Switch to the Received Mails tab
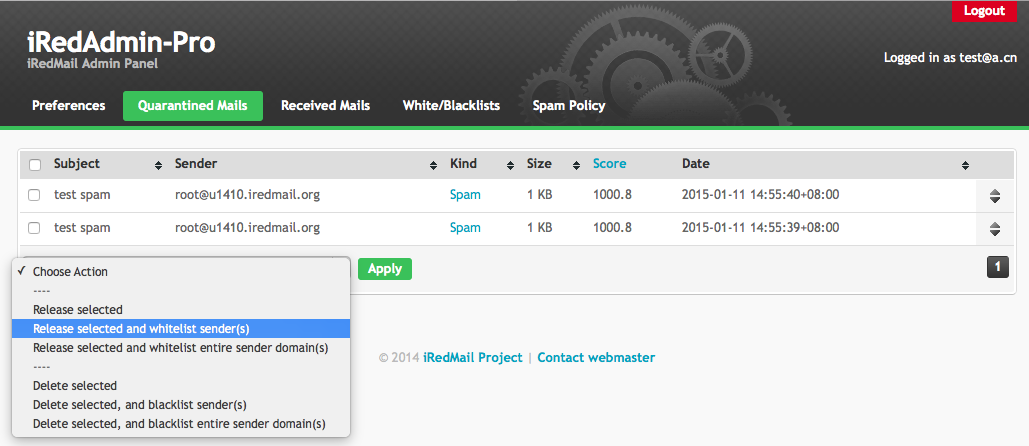1029x446 pixels. 326,106
